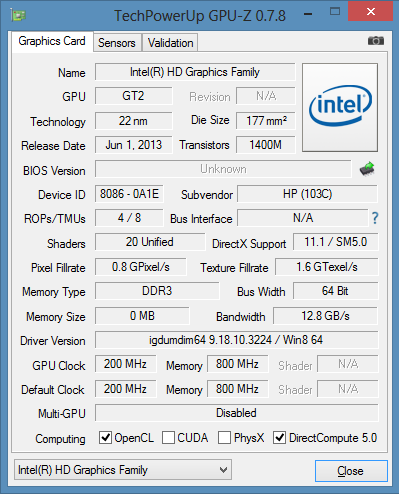The image size is (399, 494).
Task: Click the Multi-GPU Disabled field
Action: click(237, 413)
